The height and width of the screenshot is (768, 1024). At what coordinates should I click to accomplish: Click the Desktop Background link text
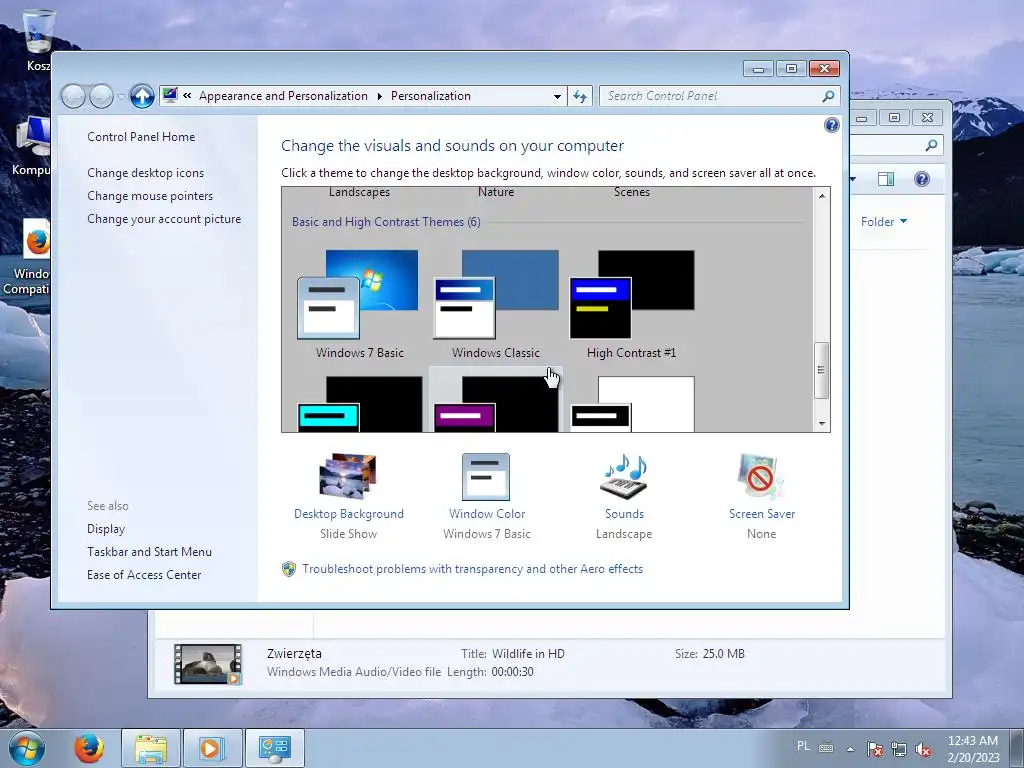349,514
